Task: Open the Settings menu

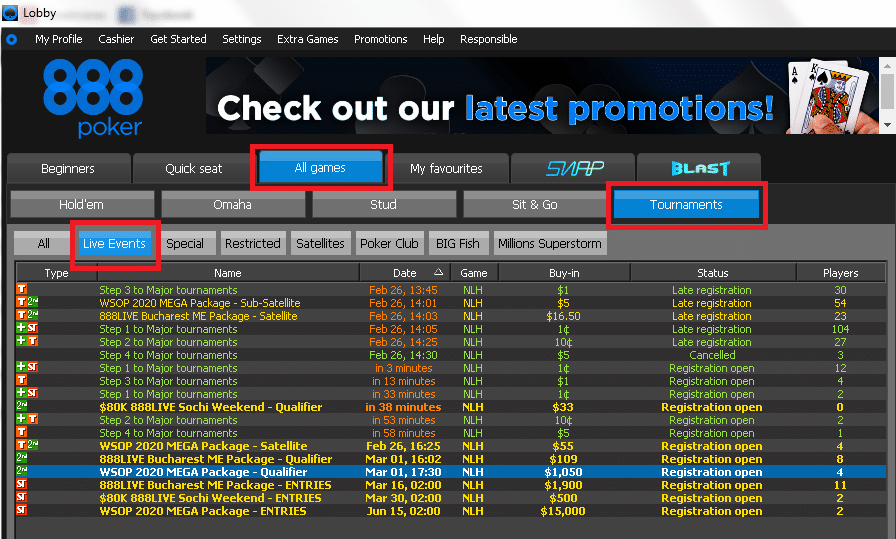Action: coord(242,39)
